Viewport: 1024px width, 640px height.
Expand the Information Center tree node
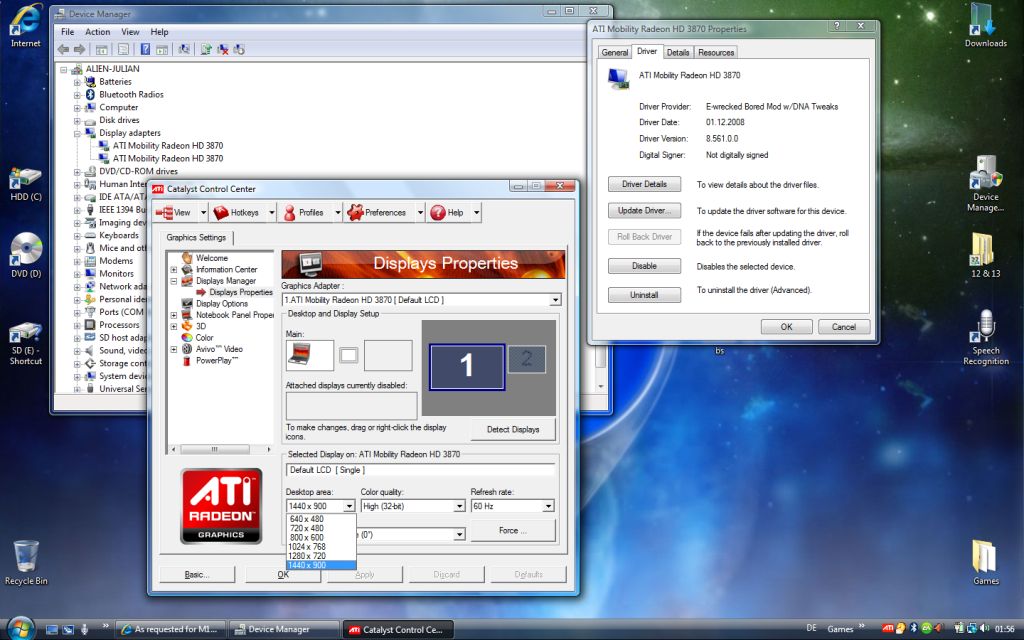coord(174,270)
